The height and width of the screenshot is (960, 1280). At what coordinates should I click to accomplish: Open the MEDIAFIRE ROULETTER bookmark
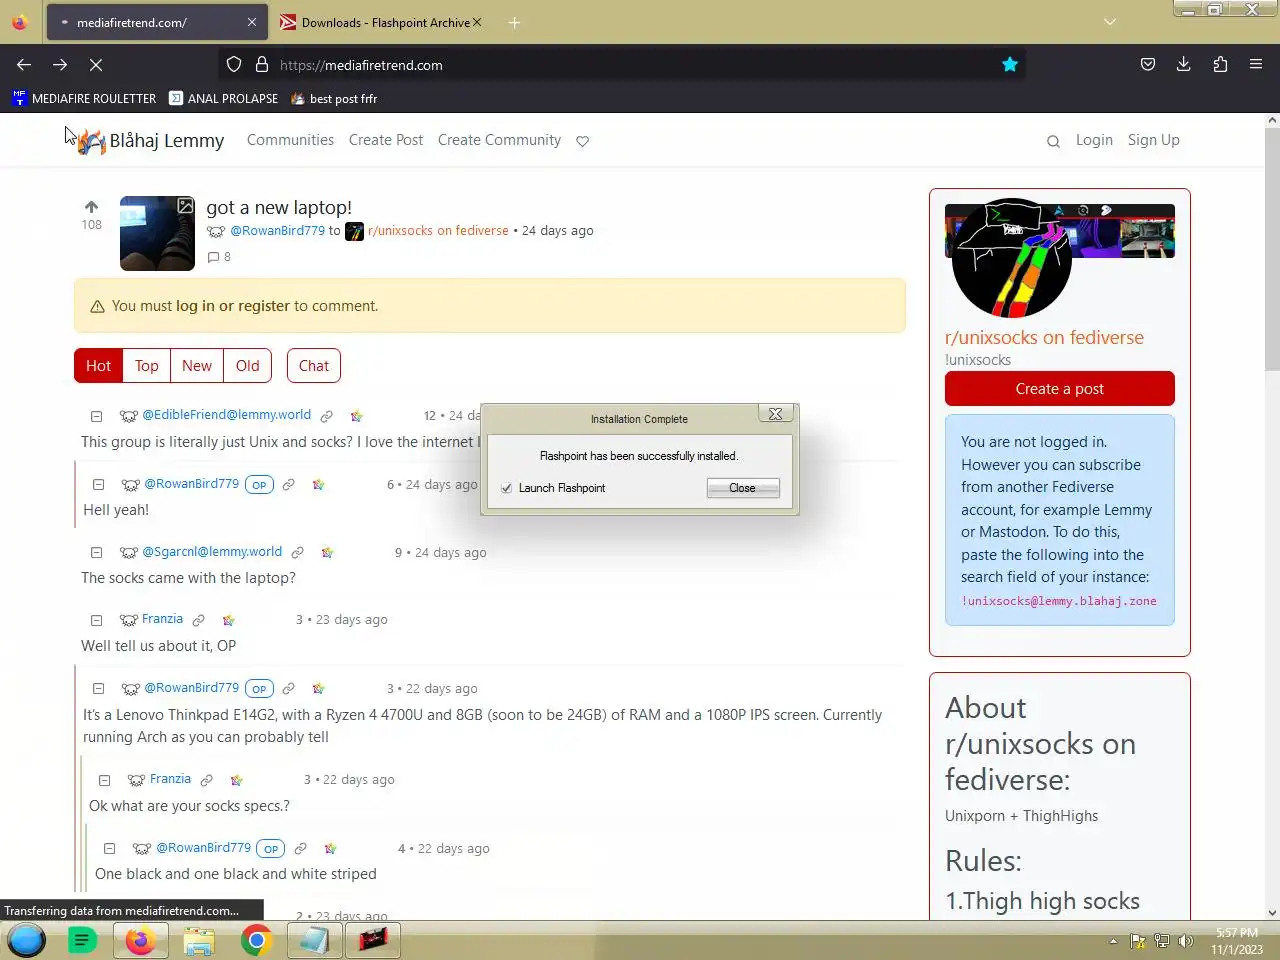point(85,98)
